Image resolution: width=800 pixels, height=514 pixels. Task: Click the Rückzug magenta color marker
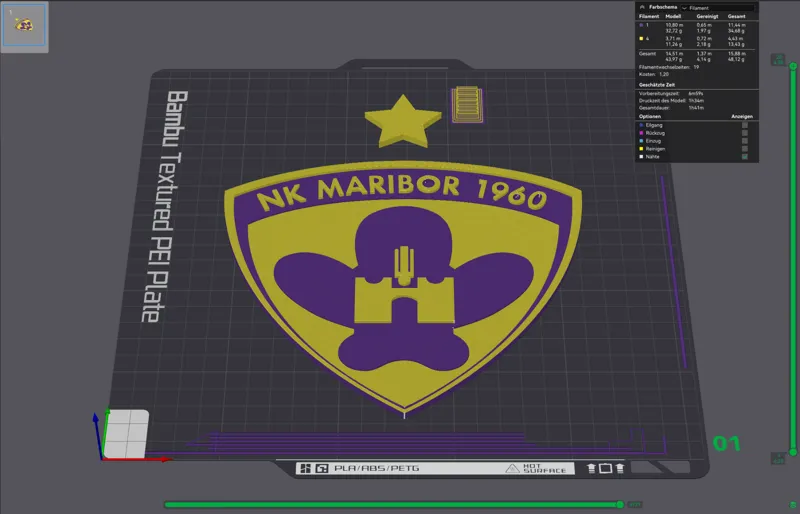(x=641, y=133)
